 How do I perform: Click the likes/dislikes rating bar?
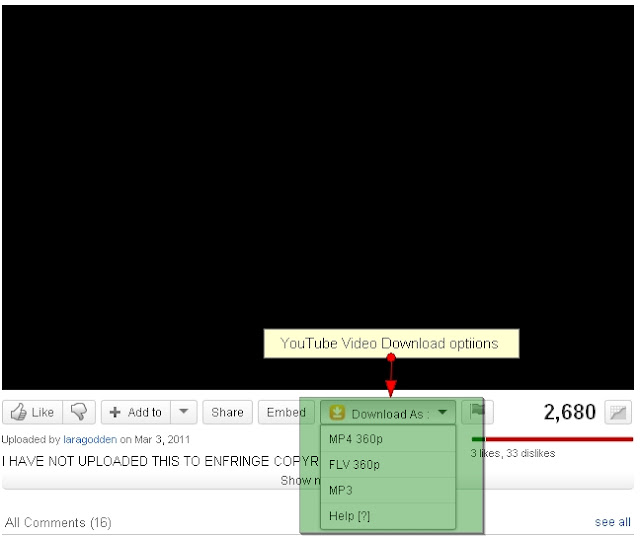[x=552, y=439]
